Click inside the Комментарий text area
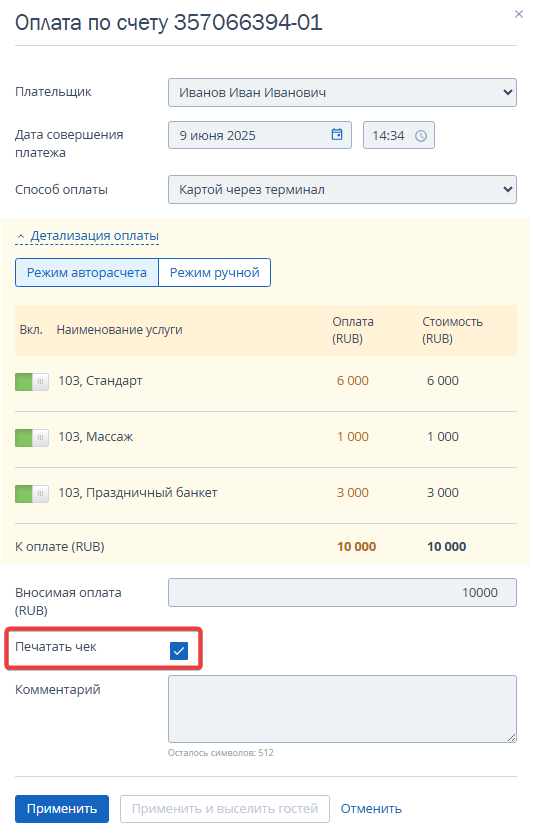The width and height of the screenshot is (533, 833). (x=342, y=709)
